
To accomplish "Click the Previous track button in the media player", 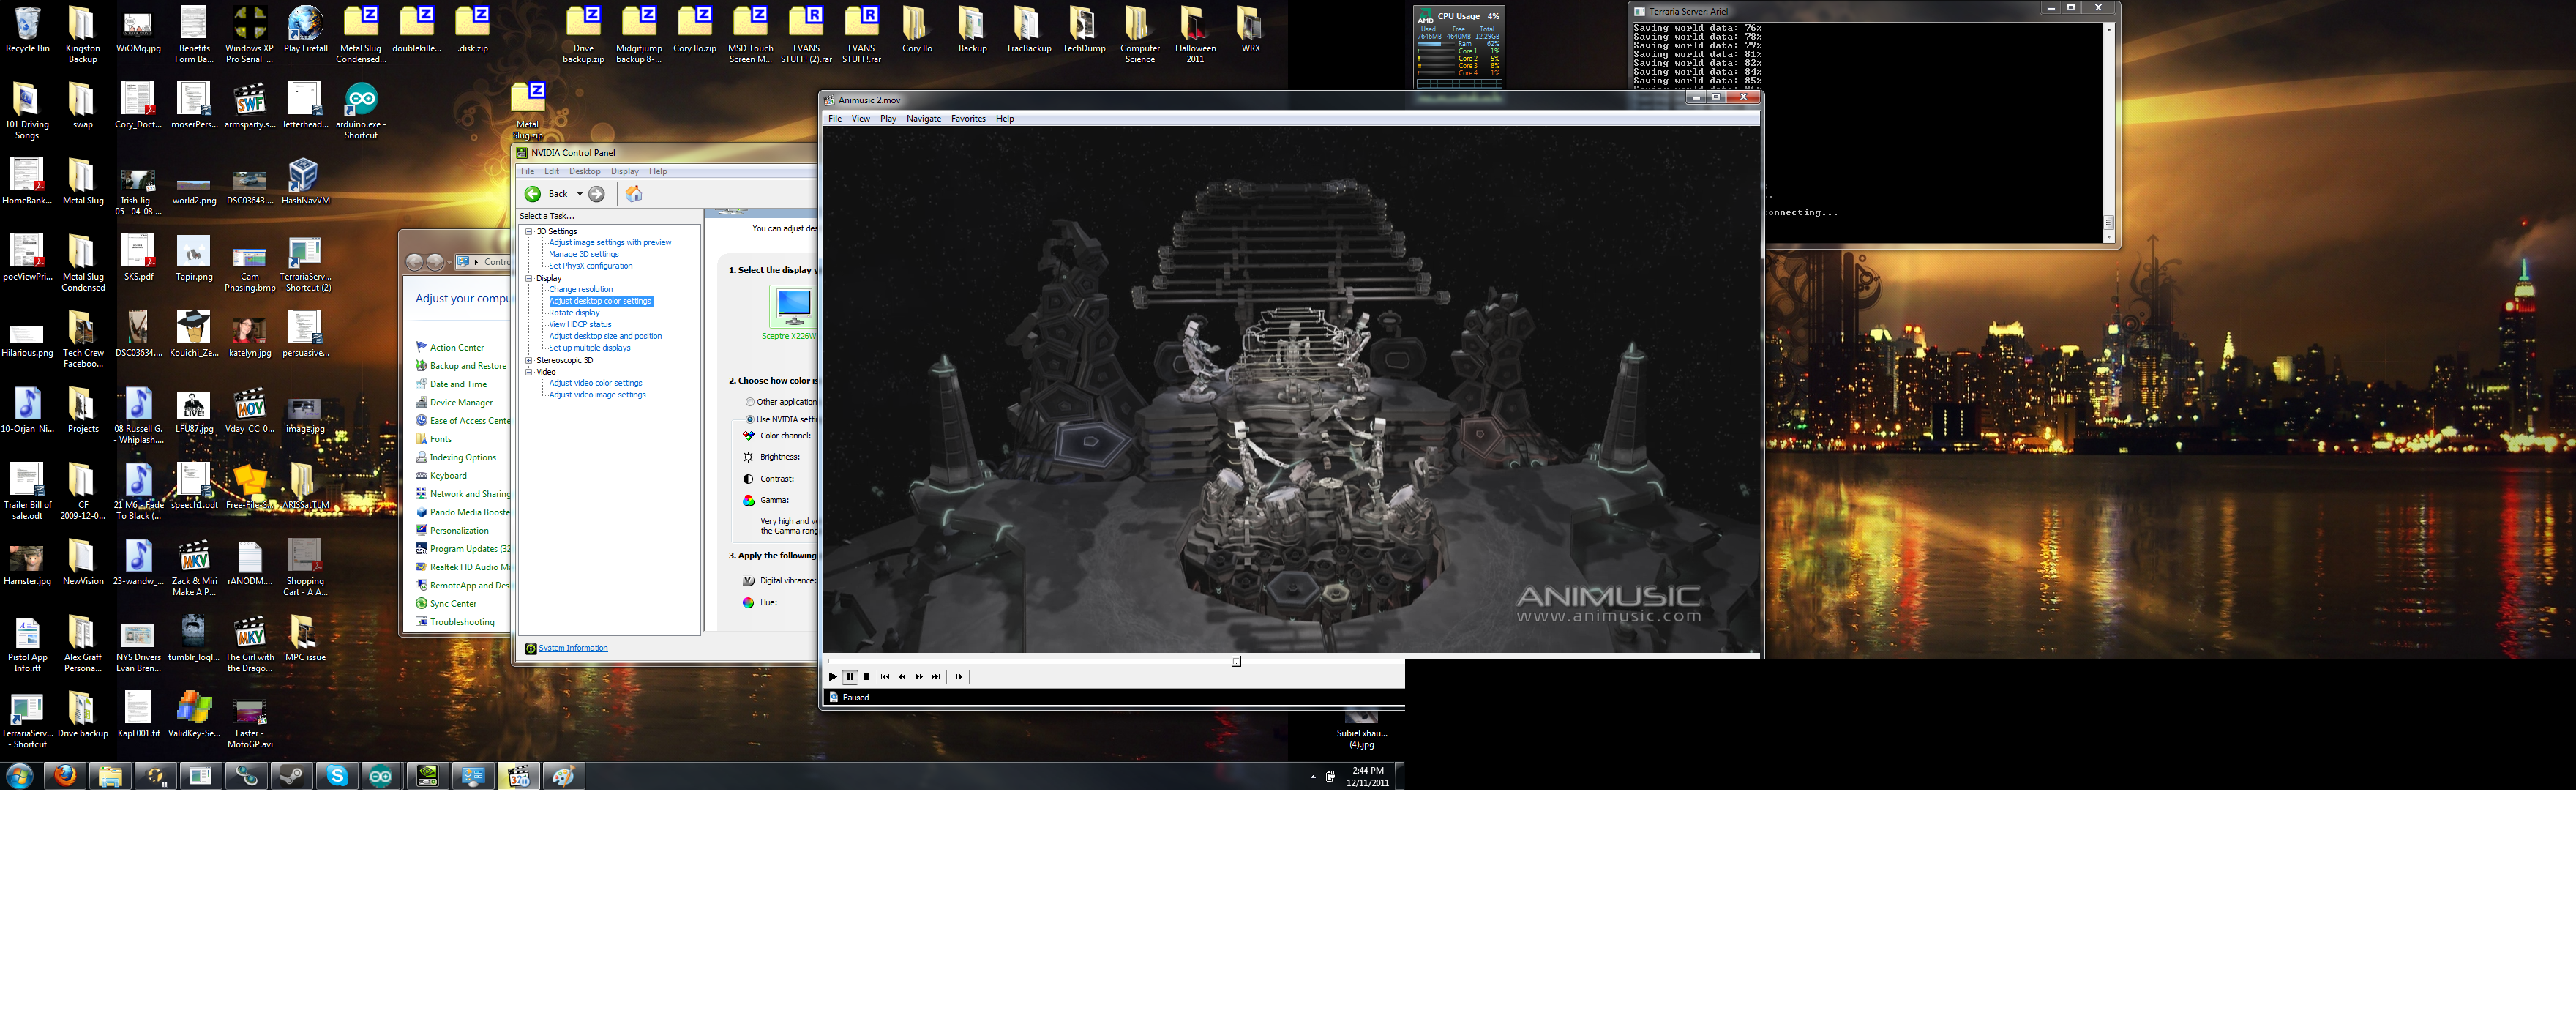I will [x=885, y=677].
